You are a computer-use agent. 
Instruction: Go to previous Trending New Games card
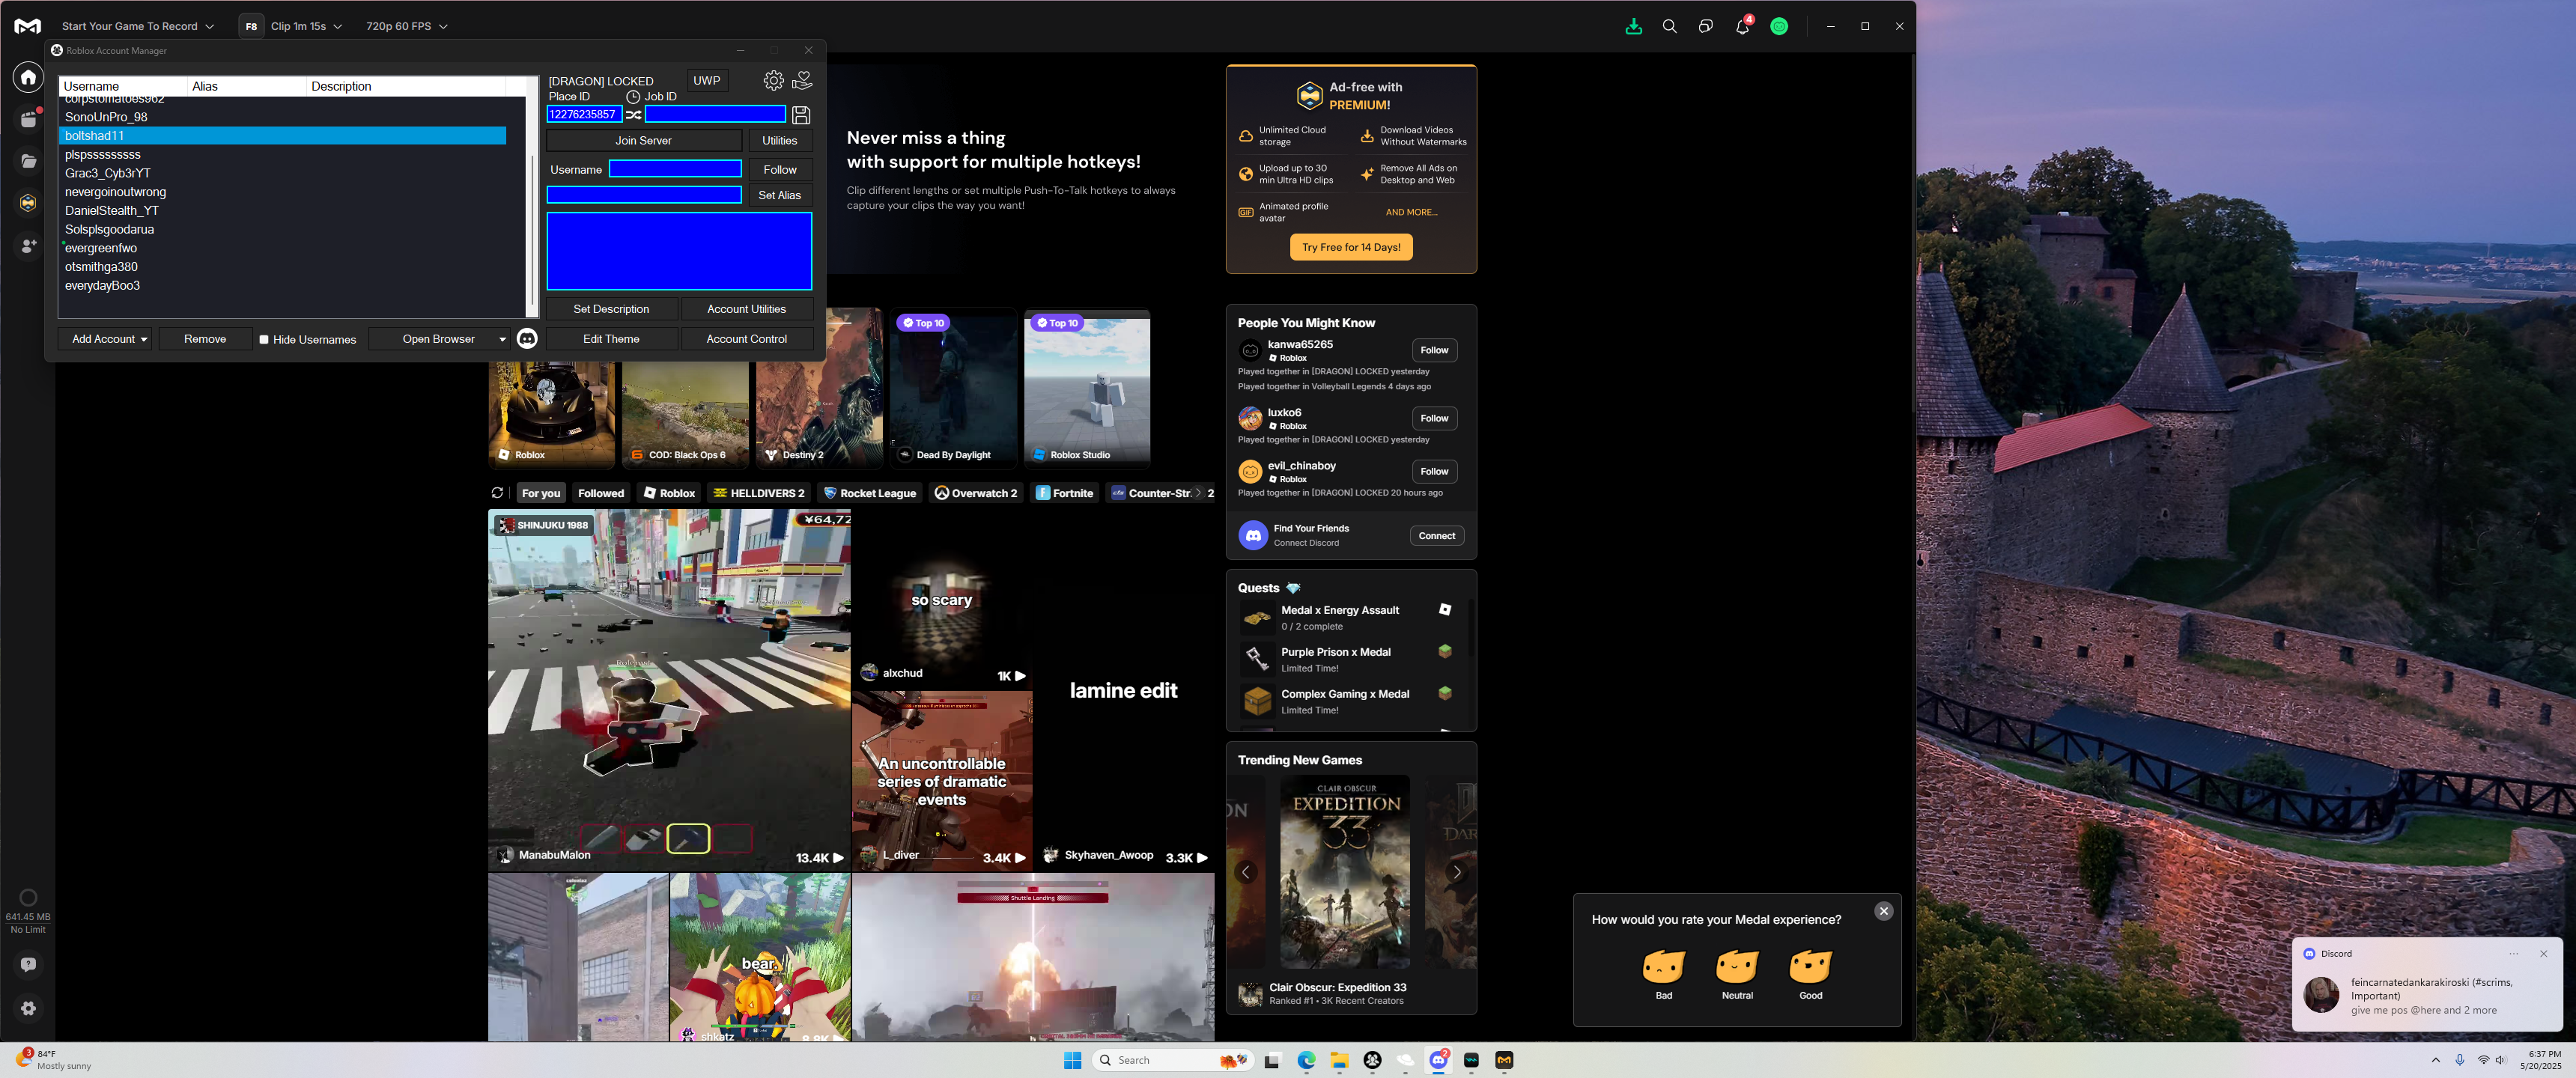point(1246,872)
